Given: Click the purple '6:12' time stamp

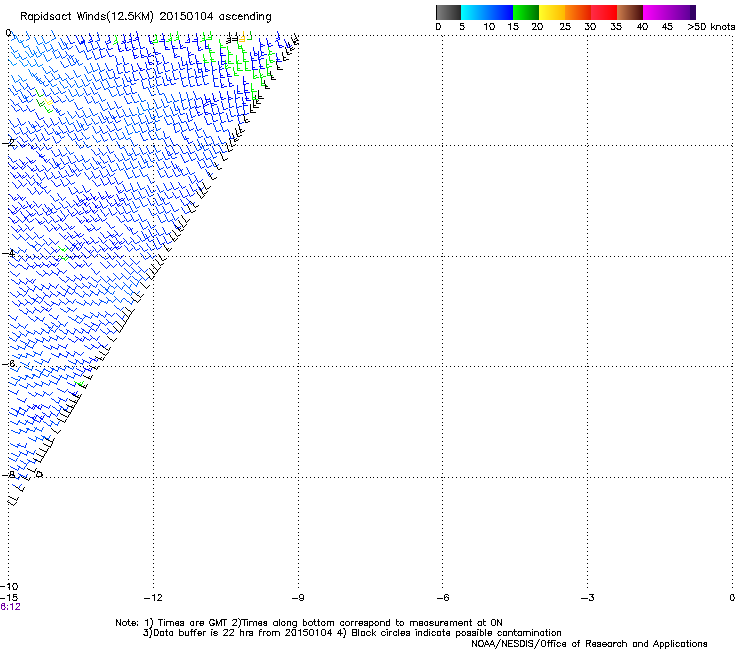Looking at the screenshot, I should pyautogui.click(x=10, y=607).
